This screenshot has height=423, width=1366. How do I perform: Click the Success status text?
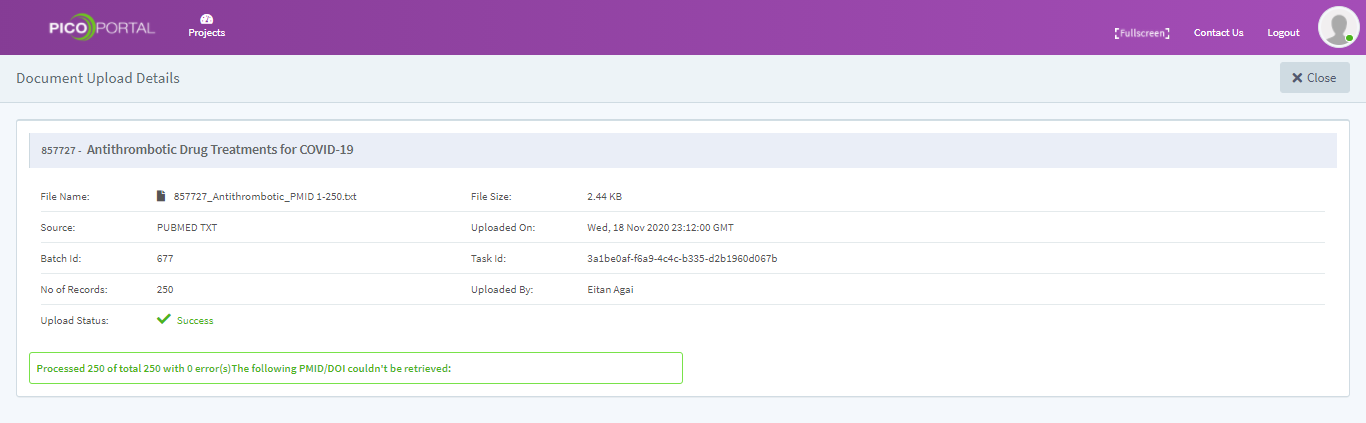pos(195,321)
